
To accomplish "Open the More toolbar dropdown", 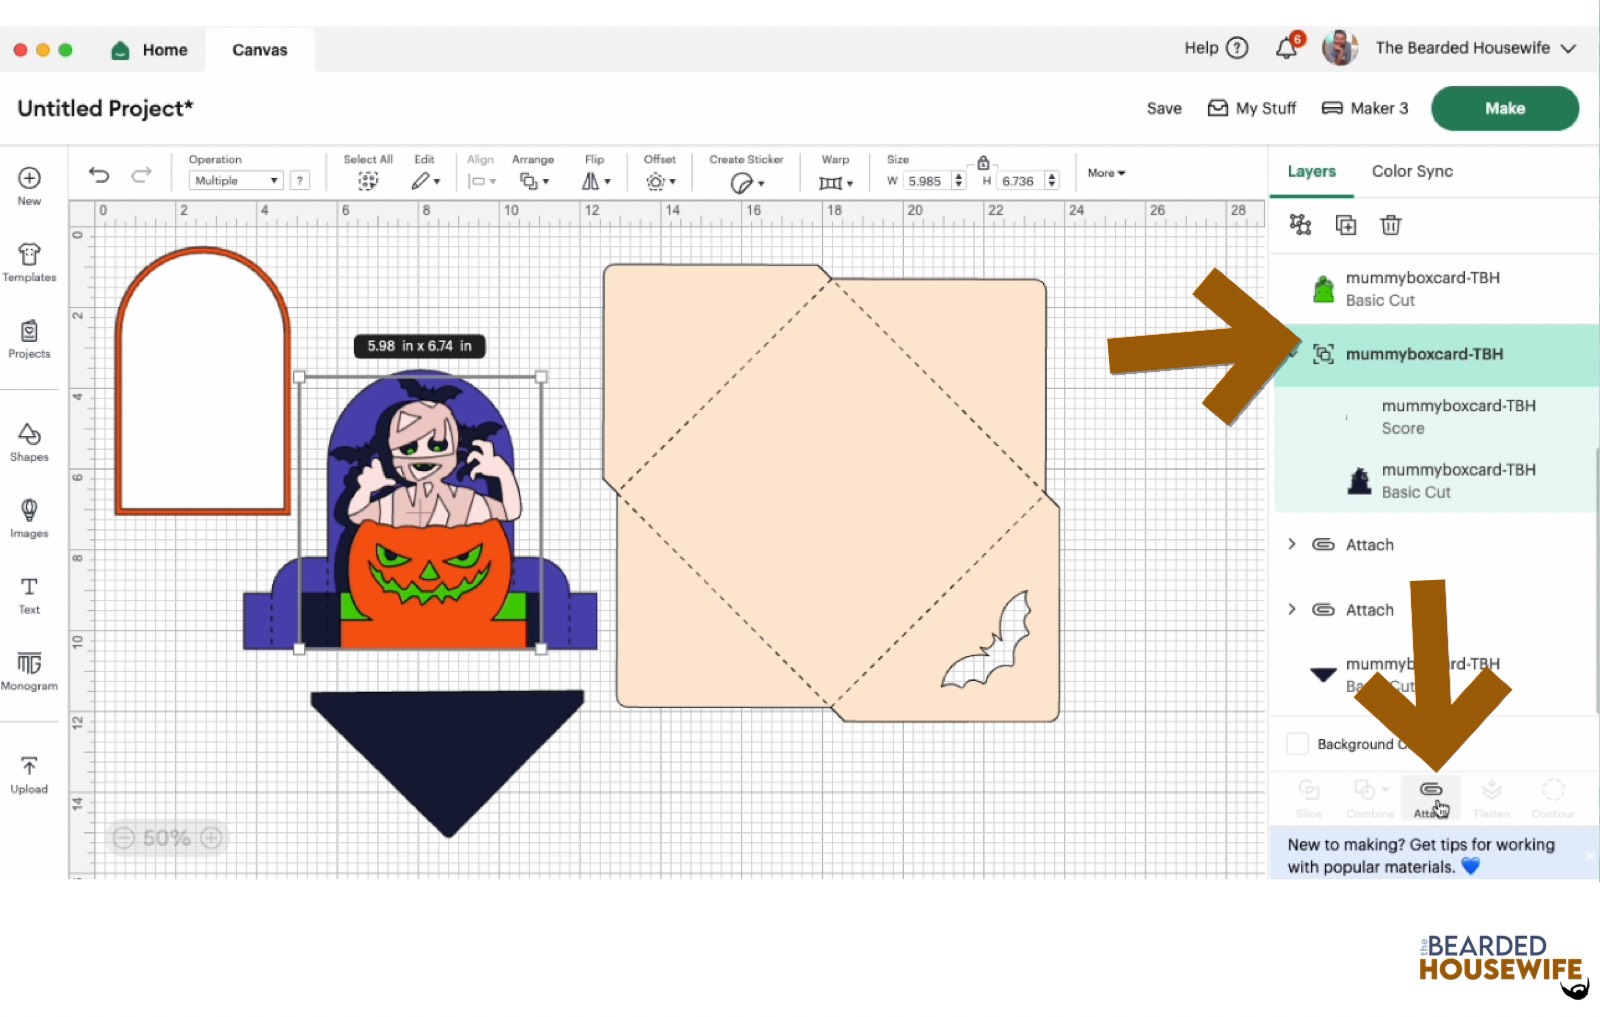I will (x=1106, y=173).
